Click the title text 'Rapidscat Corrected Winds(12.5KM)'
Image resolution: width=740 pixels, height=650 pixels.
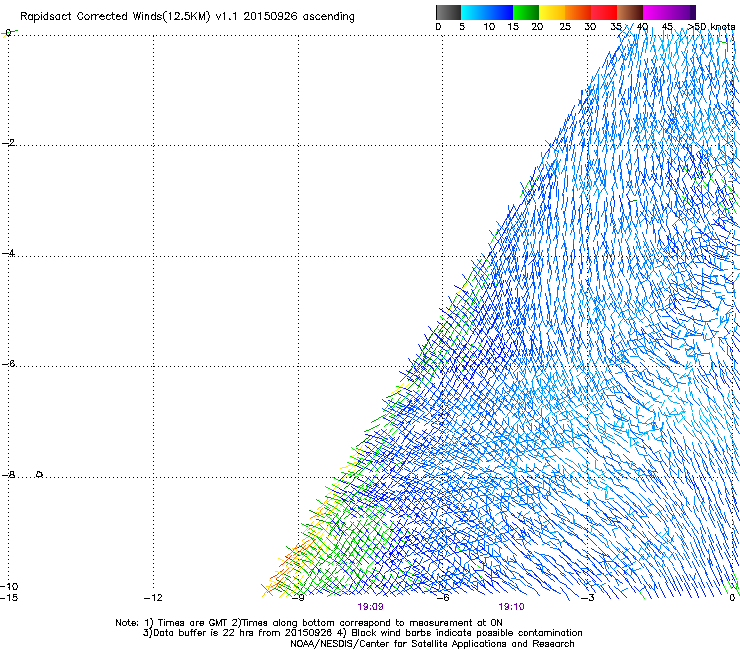pyautogui.click(x=115, y=17)
